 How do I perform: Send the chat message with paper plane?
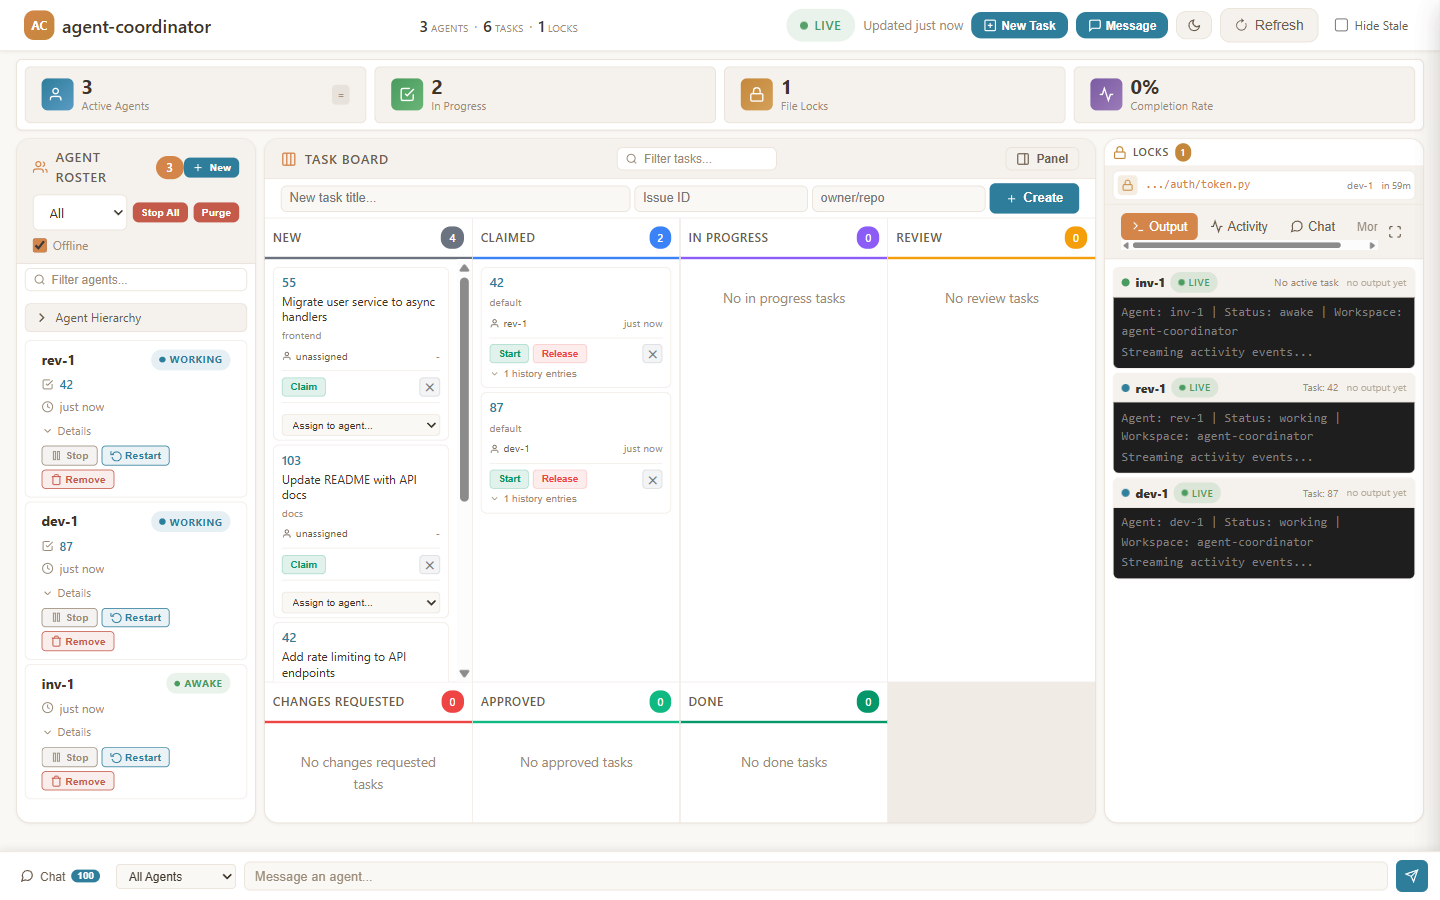(x=1411, y=876)
